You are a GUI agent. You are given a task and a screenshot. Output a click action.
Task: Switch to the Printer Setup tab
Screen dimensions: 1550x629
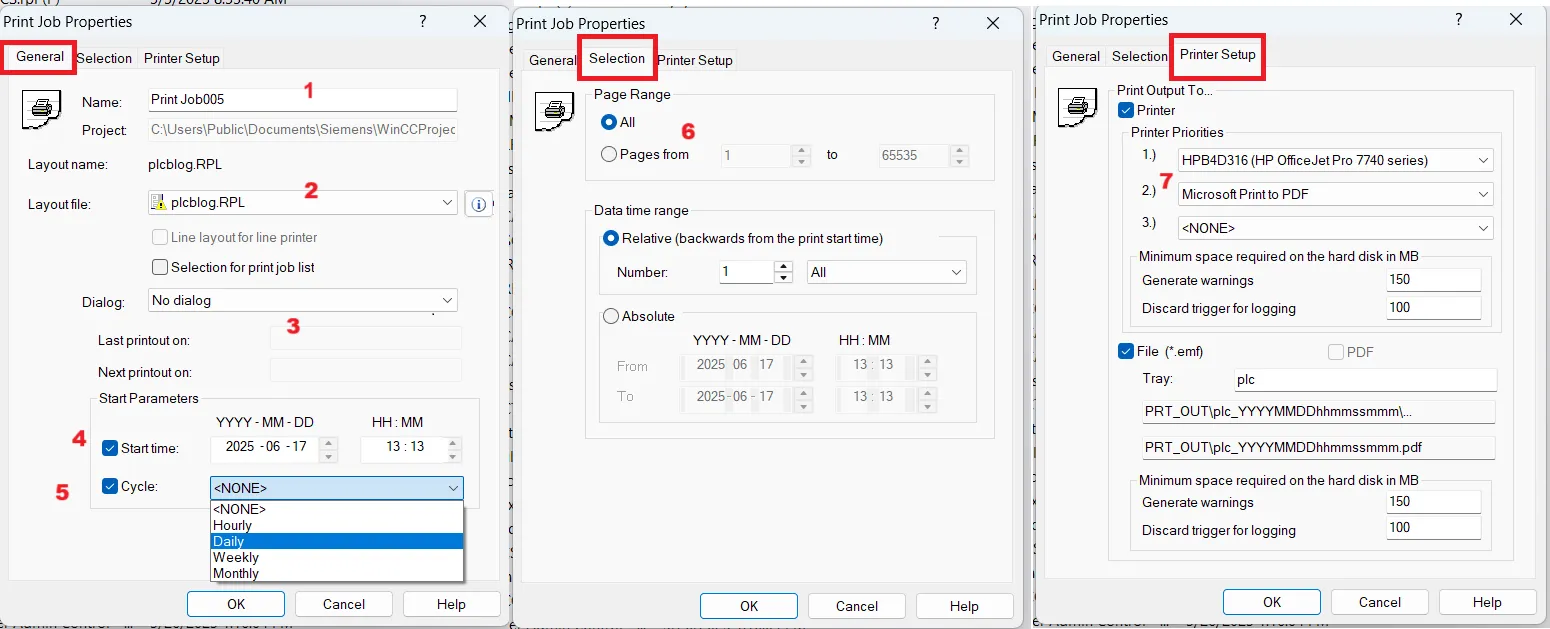pos(1217,57)
